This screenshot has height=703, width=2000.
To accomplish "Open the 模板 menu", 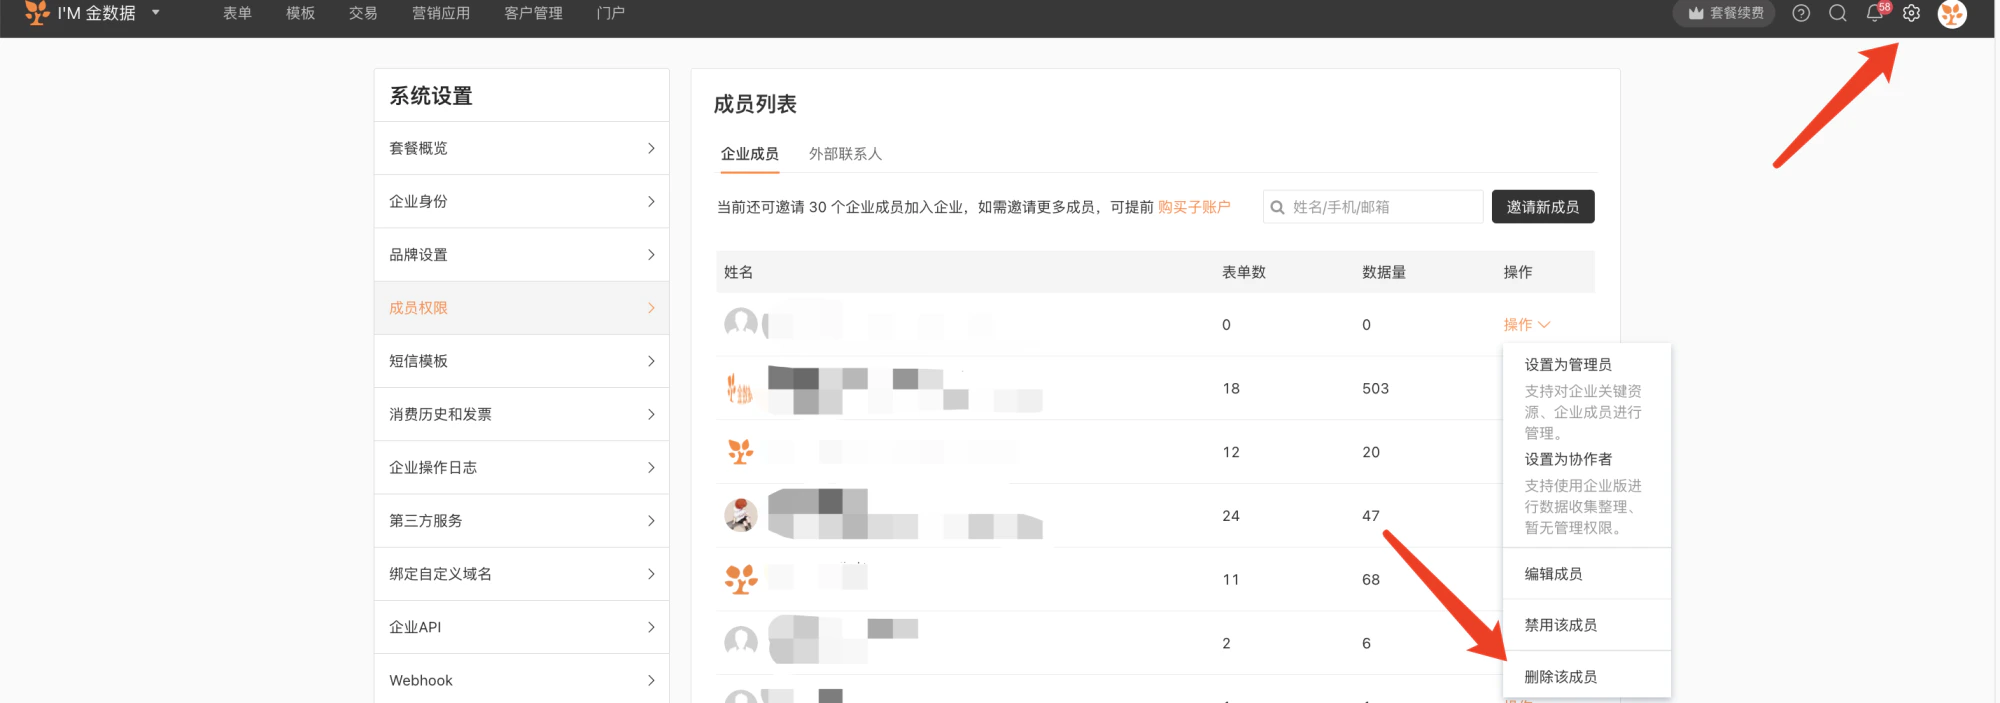I will (300, 13).
